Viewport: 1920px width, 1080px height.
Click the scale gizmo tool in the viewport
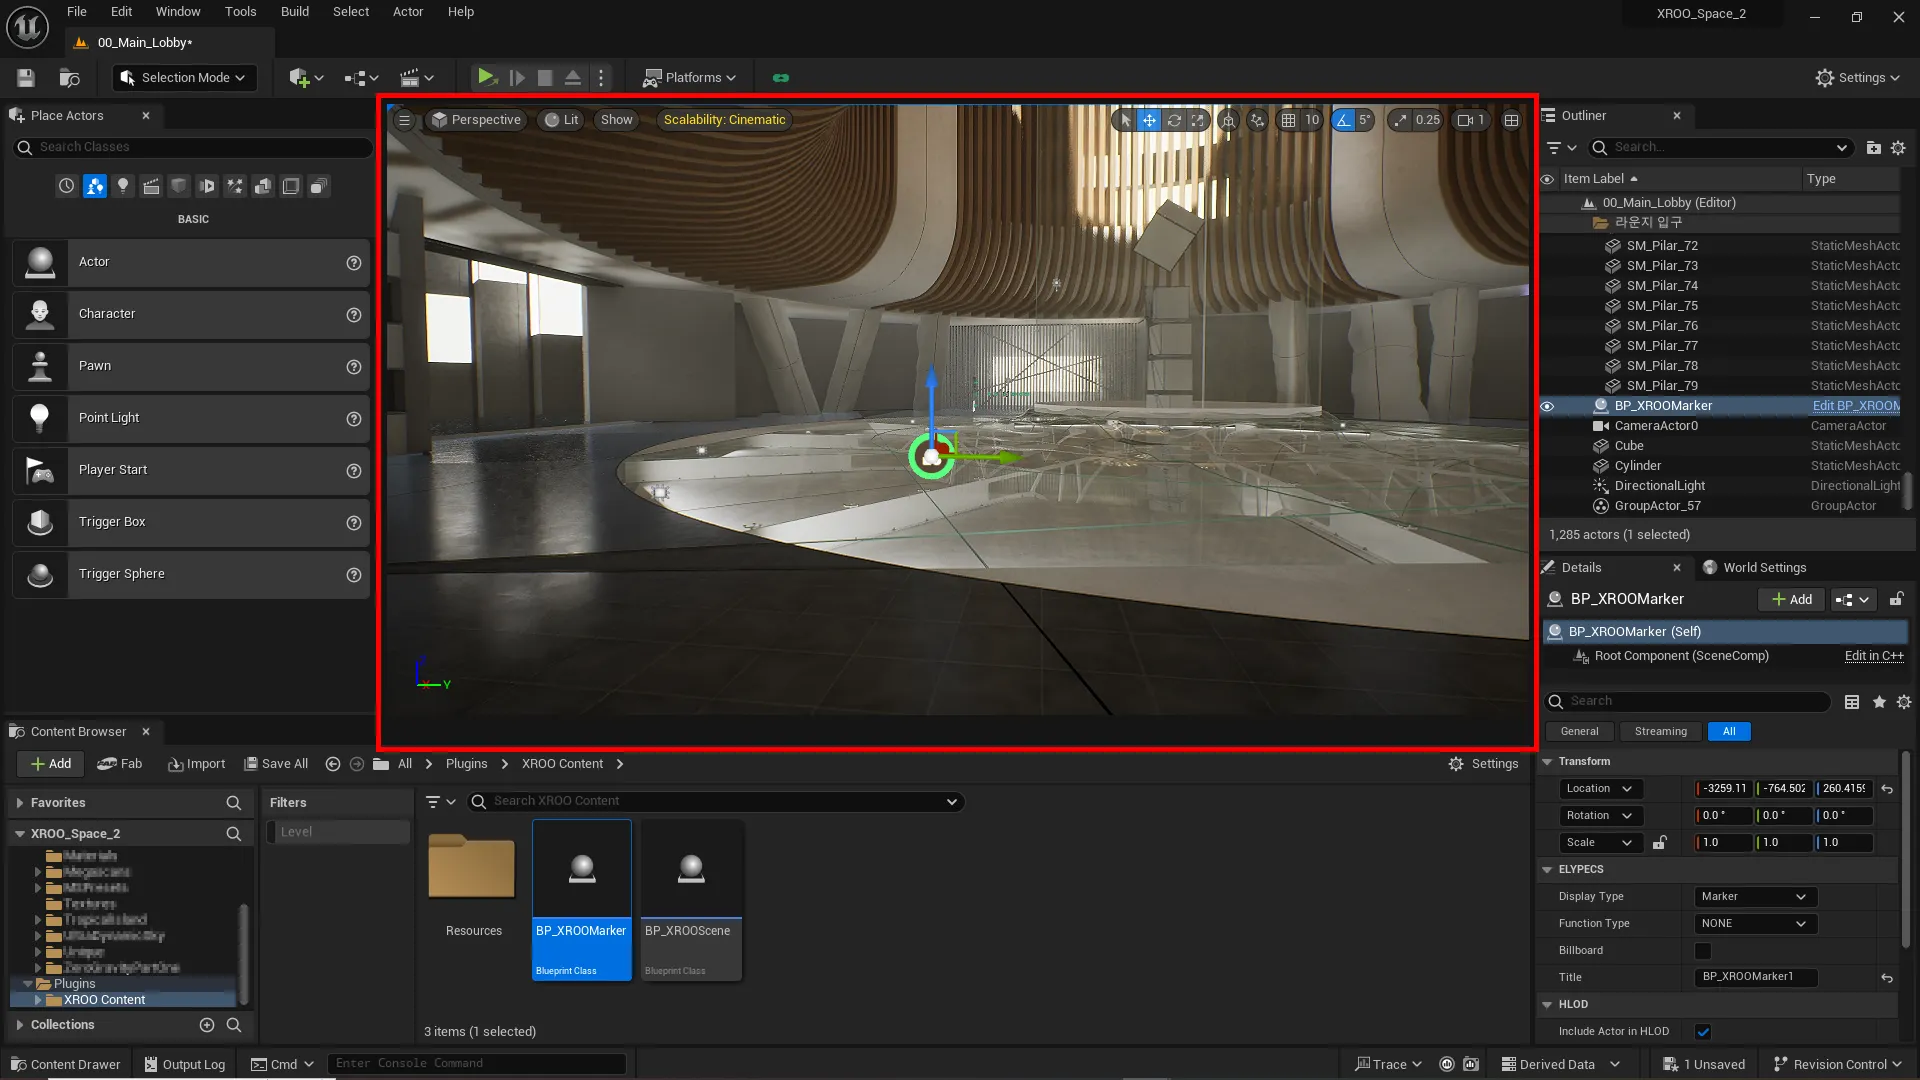[x=1198, y=120]
